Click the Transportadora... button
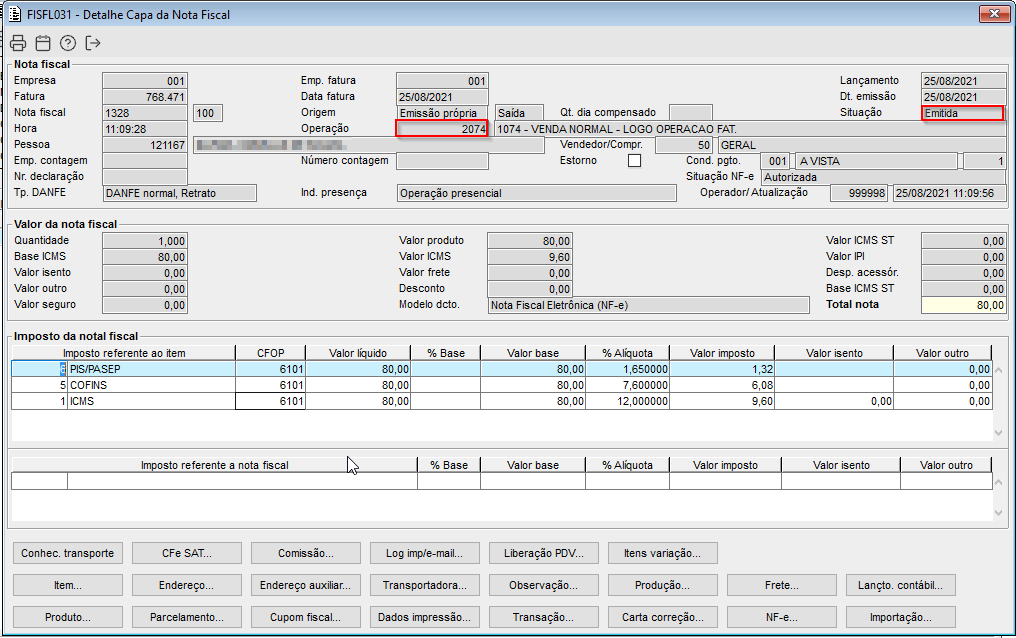The height and width of the screenshot is (638, 1016). 424,585
